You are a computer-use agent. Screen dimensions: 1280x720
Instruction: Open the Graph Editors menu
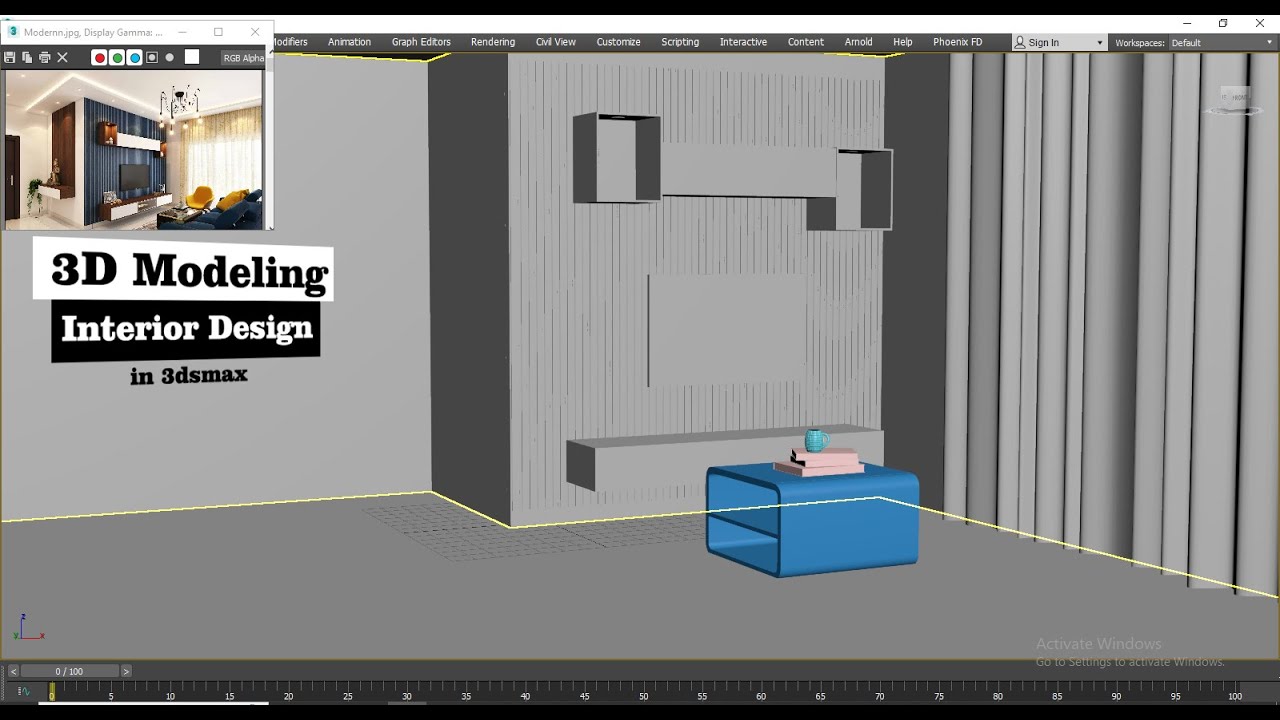pyautogui.click(x=421, y=42)
